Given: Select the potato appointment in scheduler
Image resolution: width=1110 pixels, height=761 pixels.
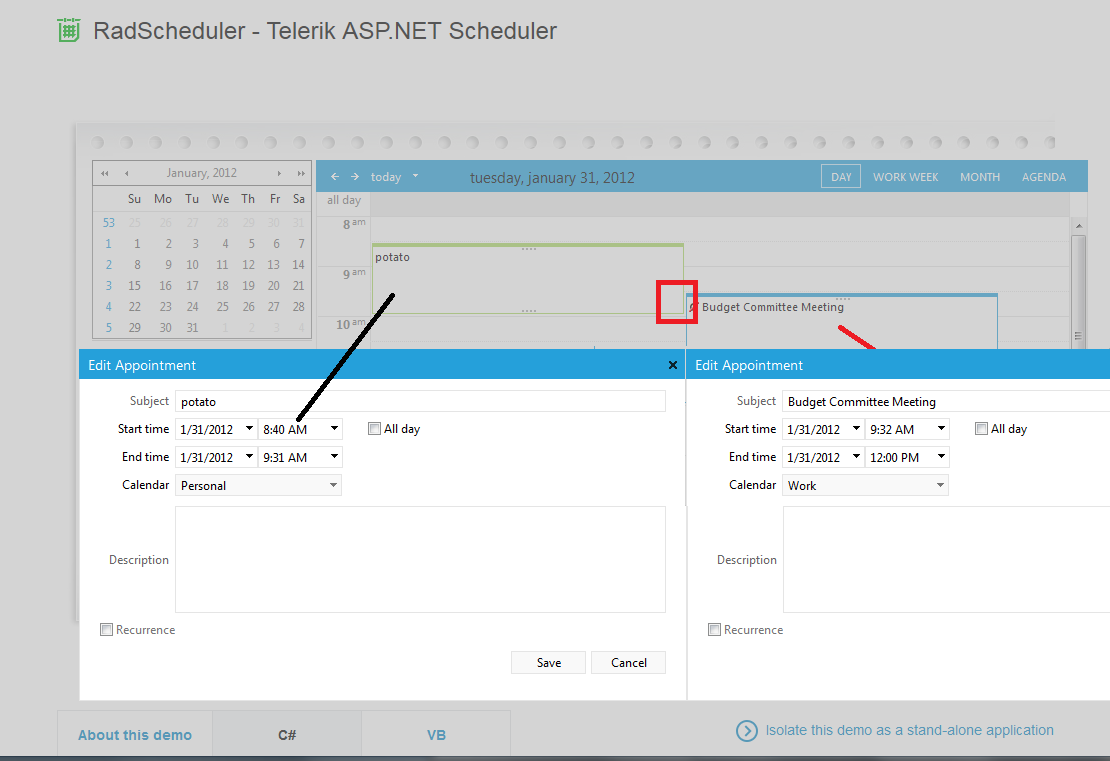Looking at the screenshot, I should tap(527, 279).
